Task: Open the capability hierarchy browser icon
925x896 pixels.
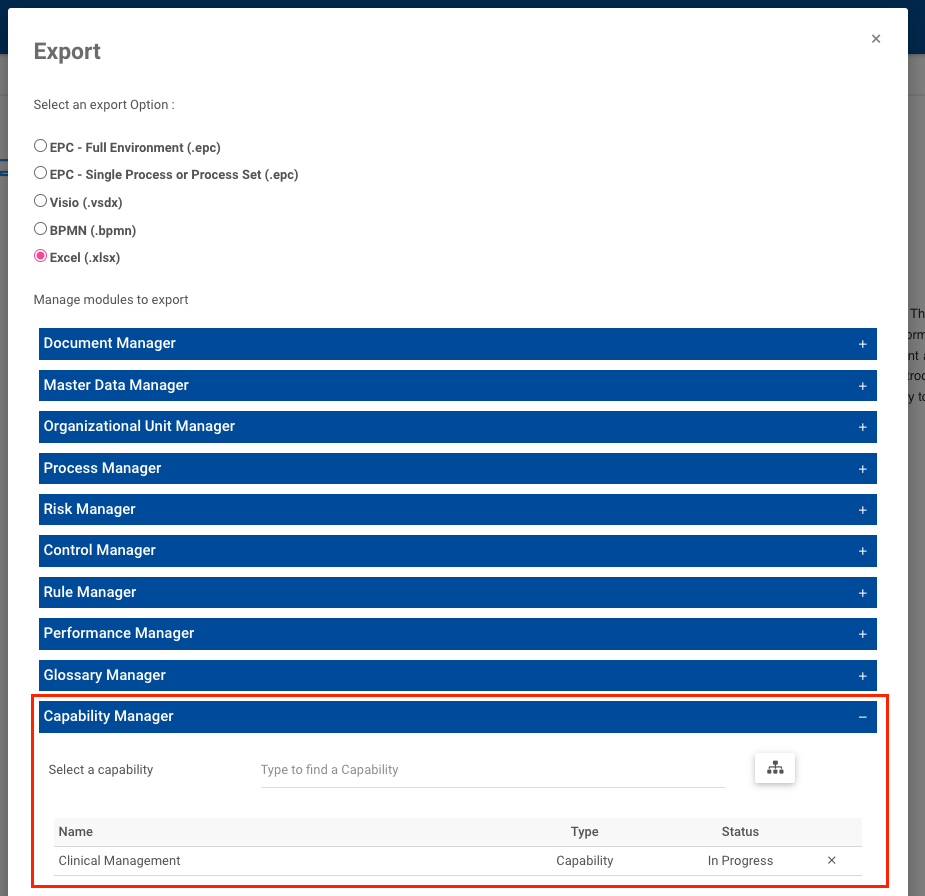Action: coord(774,768)
